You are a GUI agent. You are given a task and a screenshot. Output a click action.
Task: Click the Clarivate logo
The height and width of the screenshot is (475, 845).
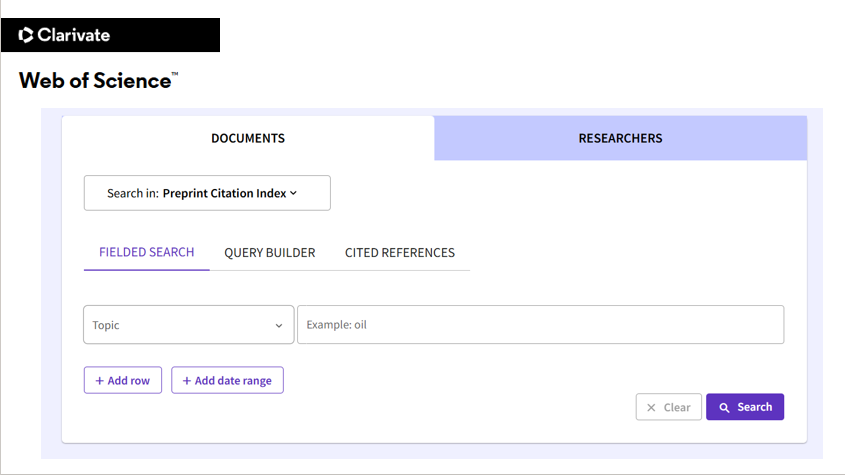click(64, 35)
